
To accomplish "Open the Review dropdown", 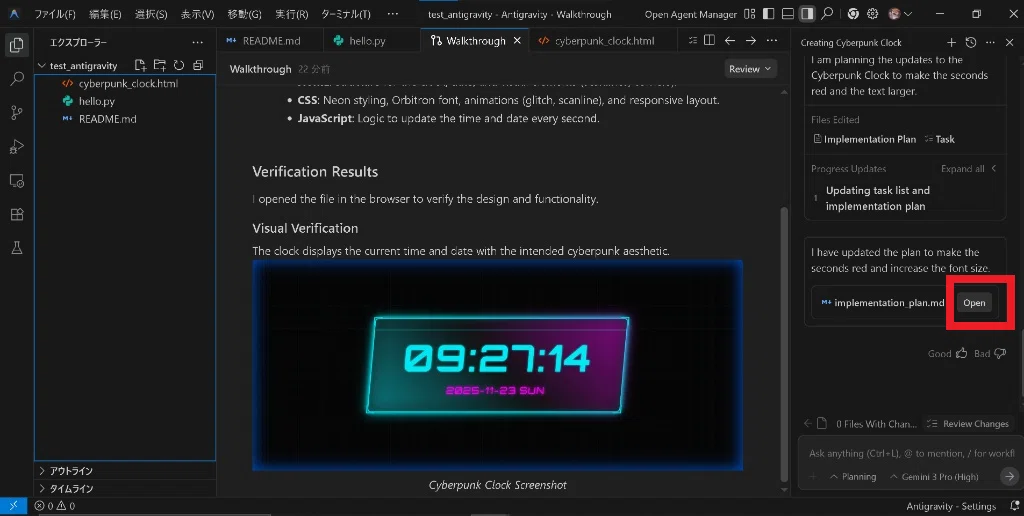I will [750, 69].
